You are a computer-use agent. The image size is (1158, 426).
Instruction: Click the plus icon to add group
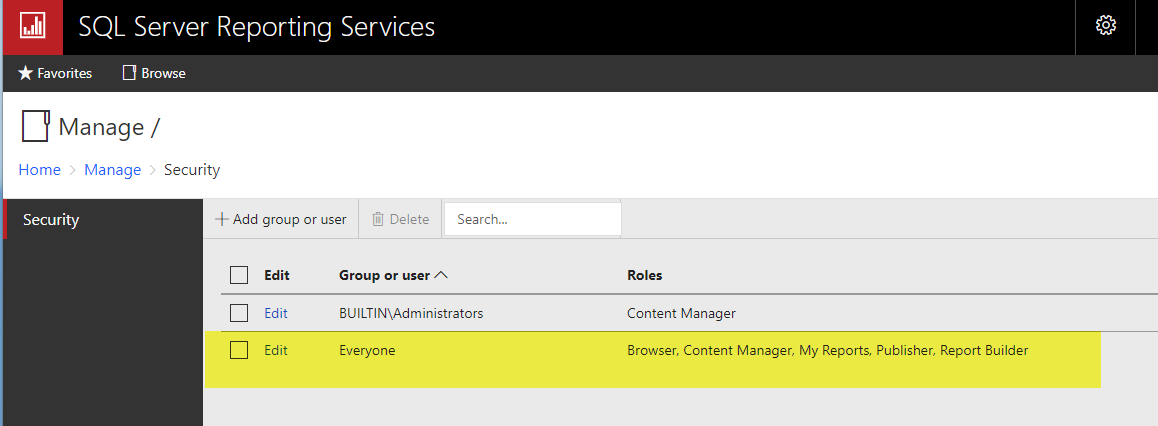[222, 219]
